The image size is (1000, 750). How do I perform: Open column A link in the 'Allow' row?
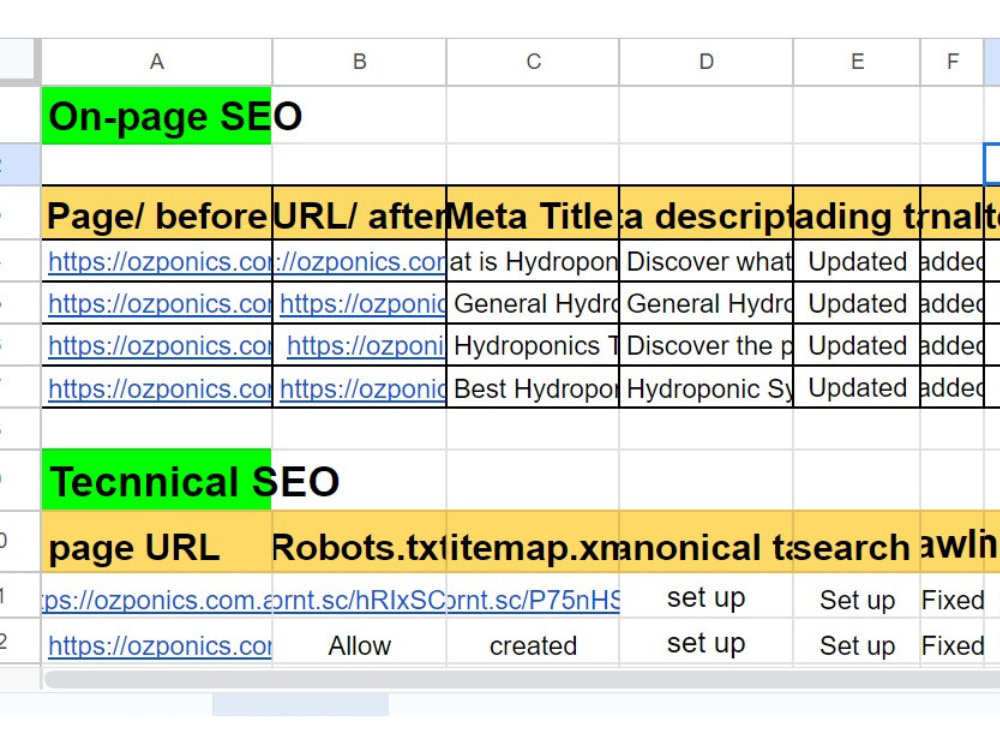pyautogui.click(x=159, y=646)
